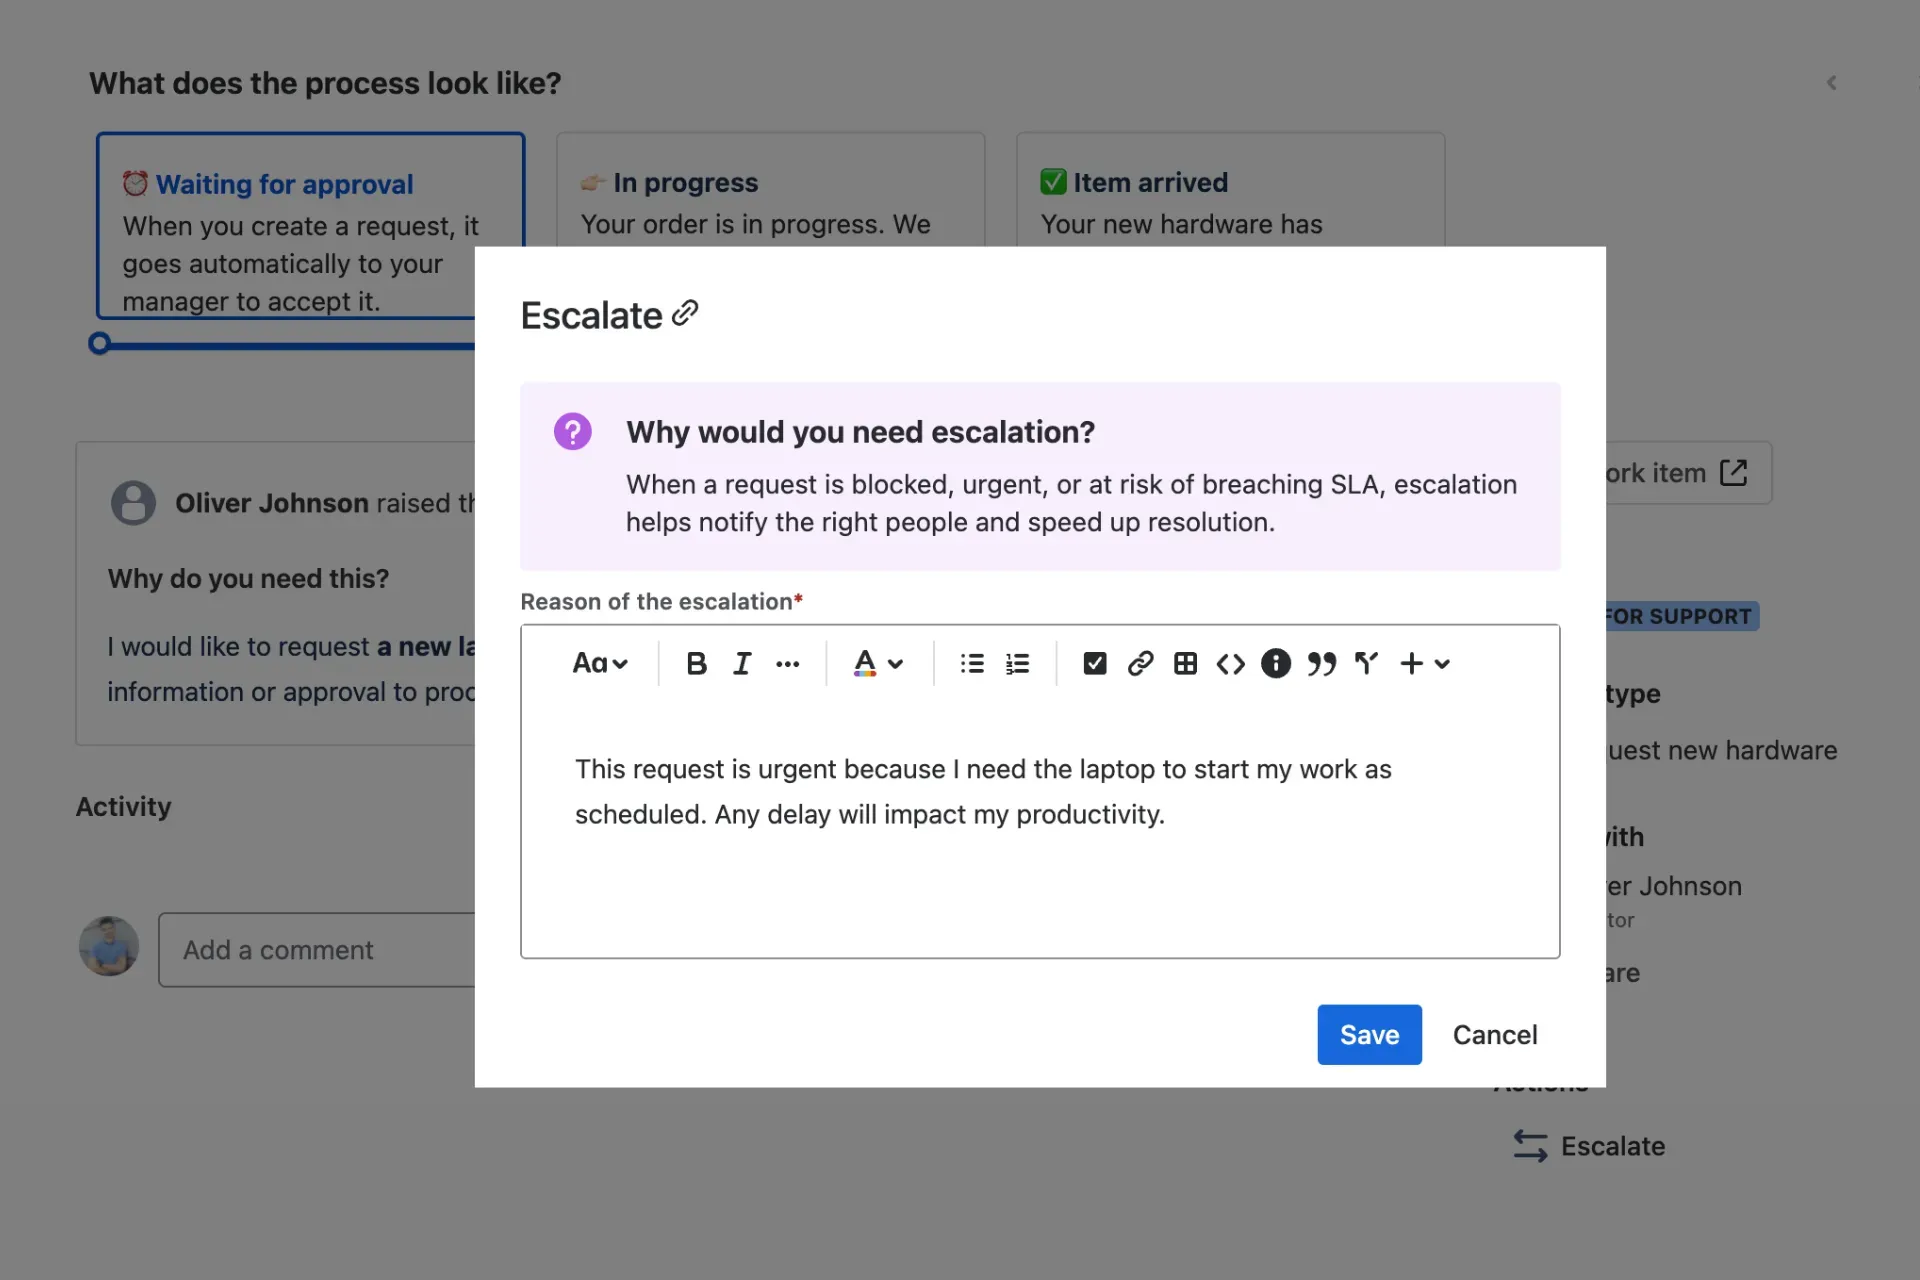This screenshot has width=1920, height=1280.
Task: Insert a numbered list
Action: [1016, 663]
